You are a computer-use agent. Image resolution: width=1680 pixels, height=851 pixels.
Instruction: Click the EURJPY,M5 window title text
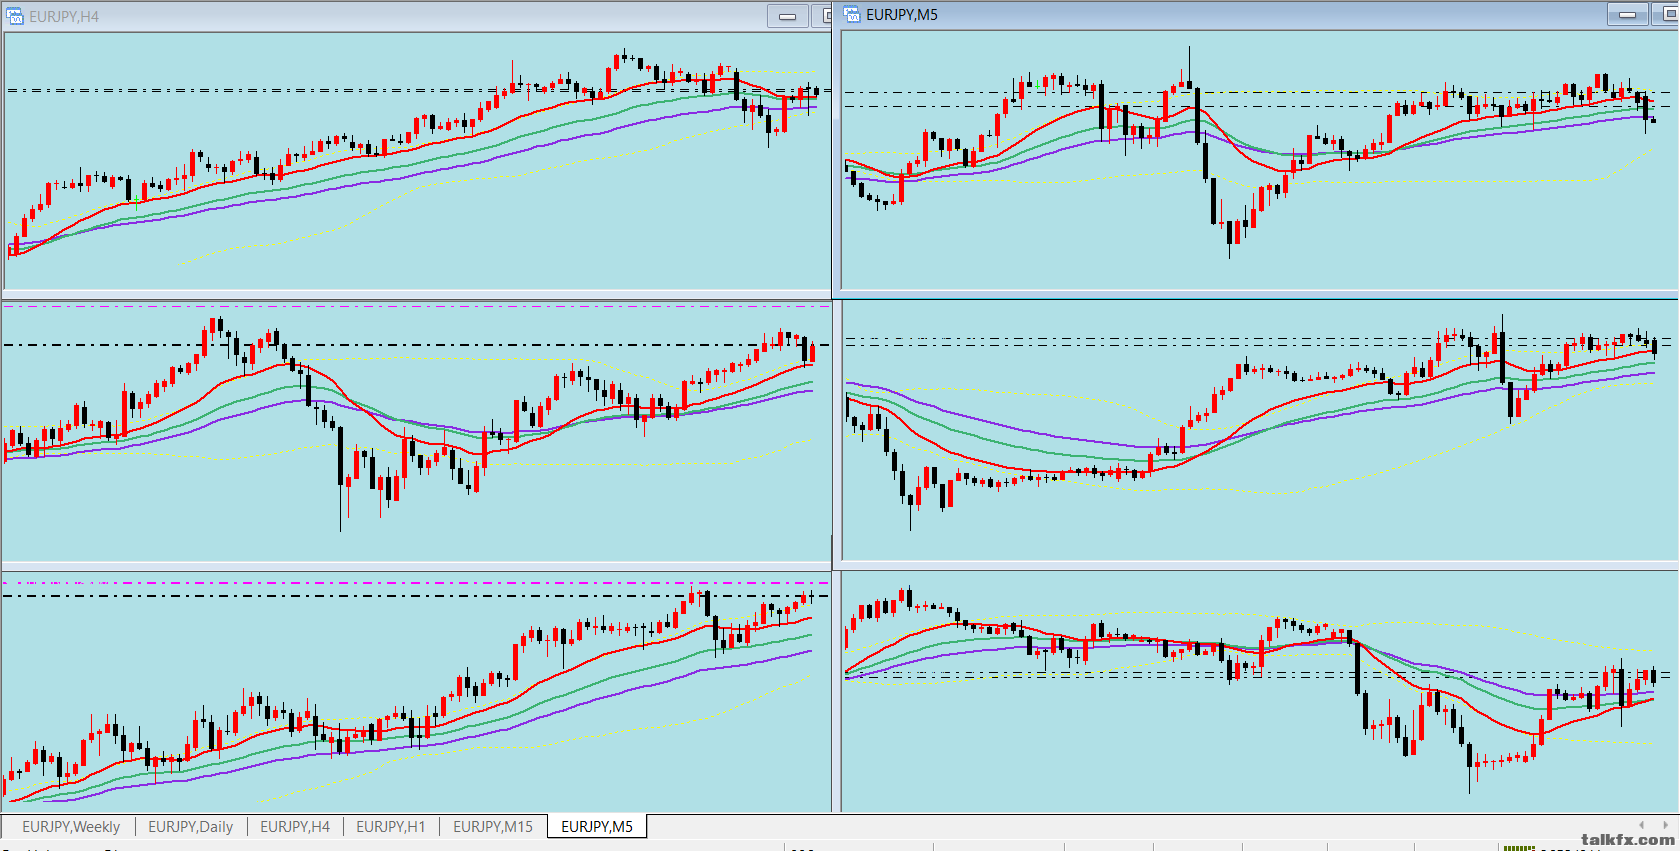(902, 14)
